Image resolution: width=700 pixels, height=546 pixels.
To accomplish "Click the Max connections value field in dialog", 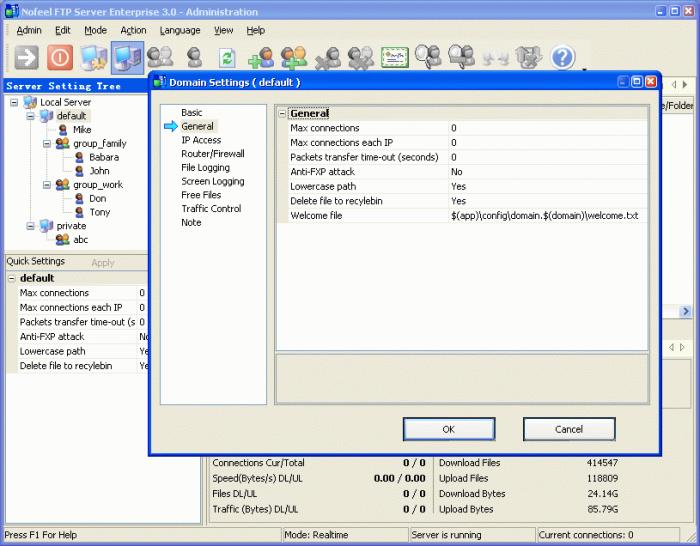I will [x=548, y=128].
